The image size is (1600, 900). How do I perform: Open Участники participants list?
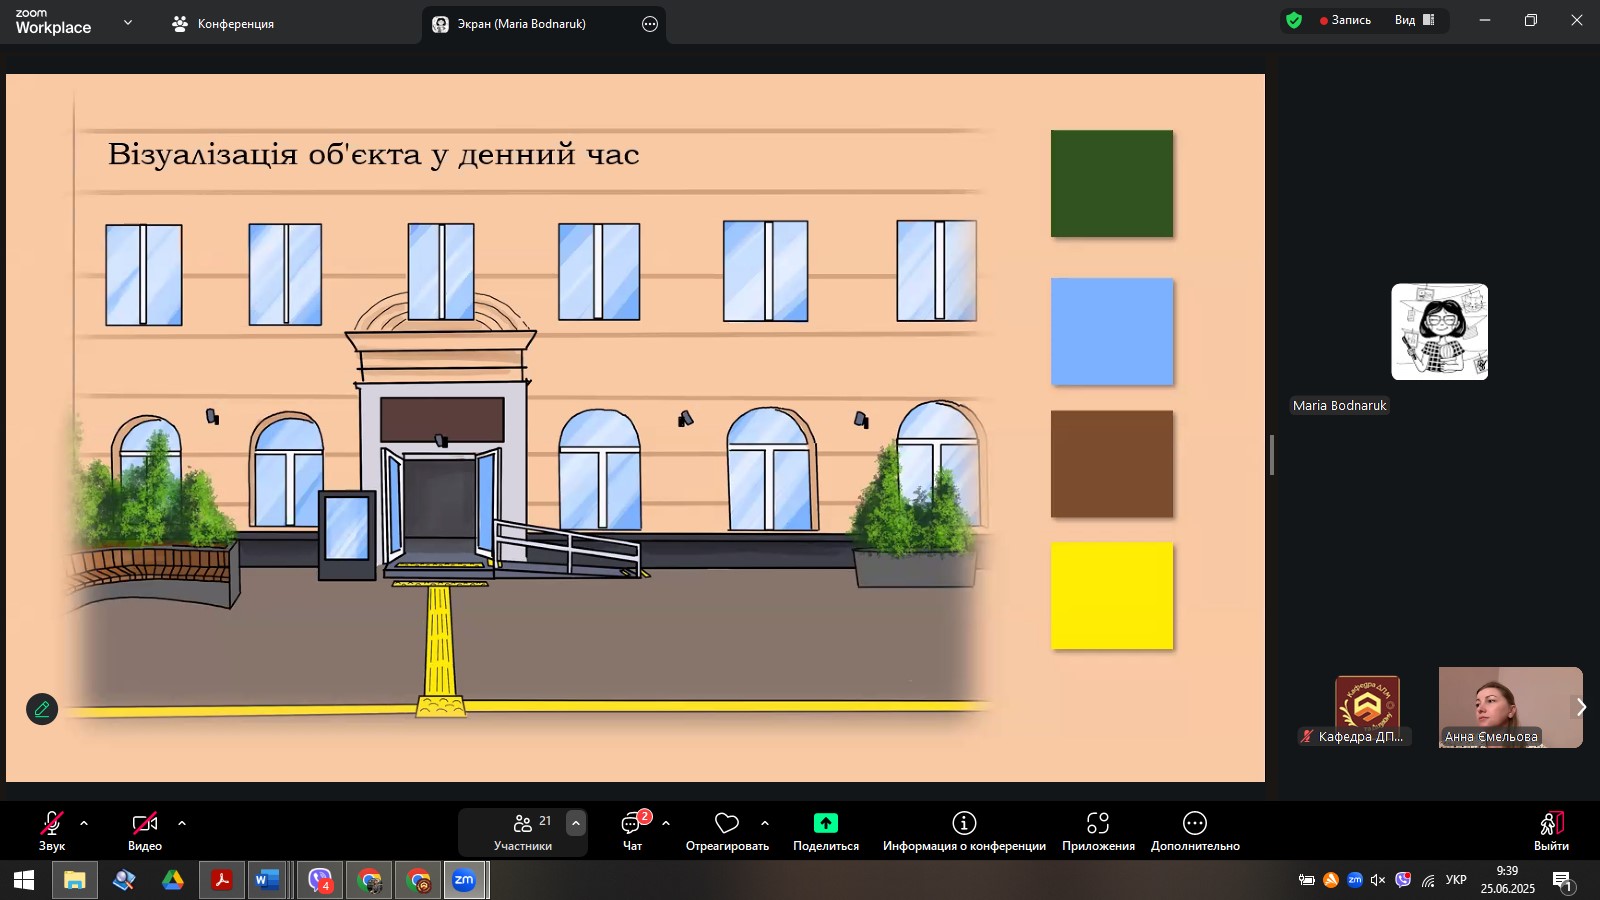pos(523,831)
